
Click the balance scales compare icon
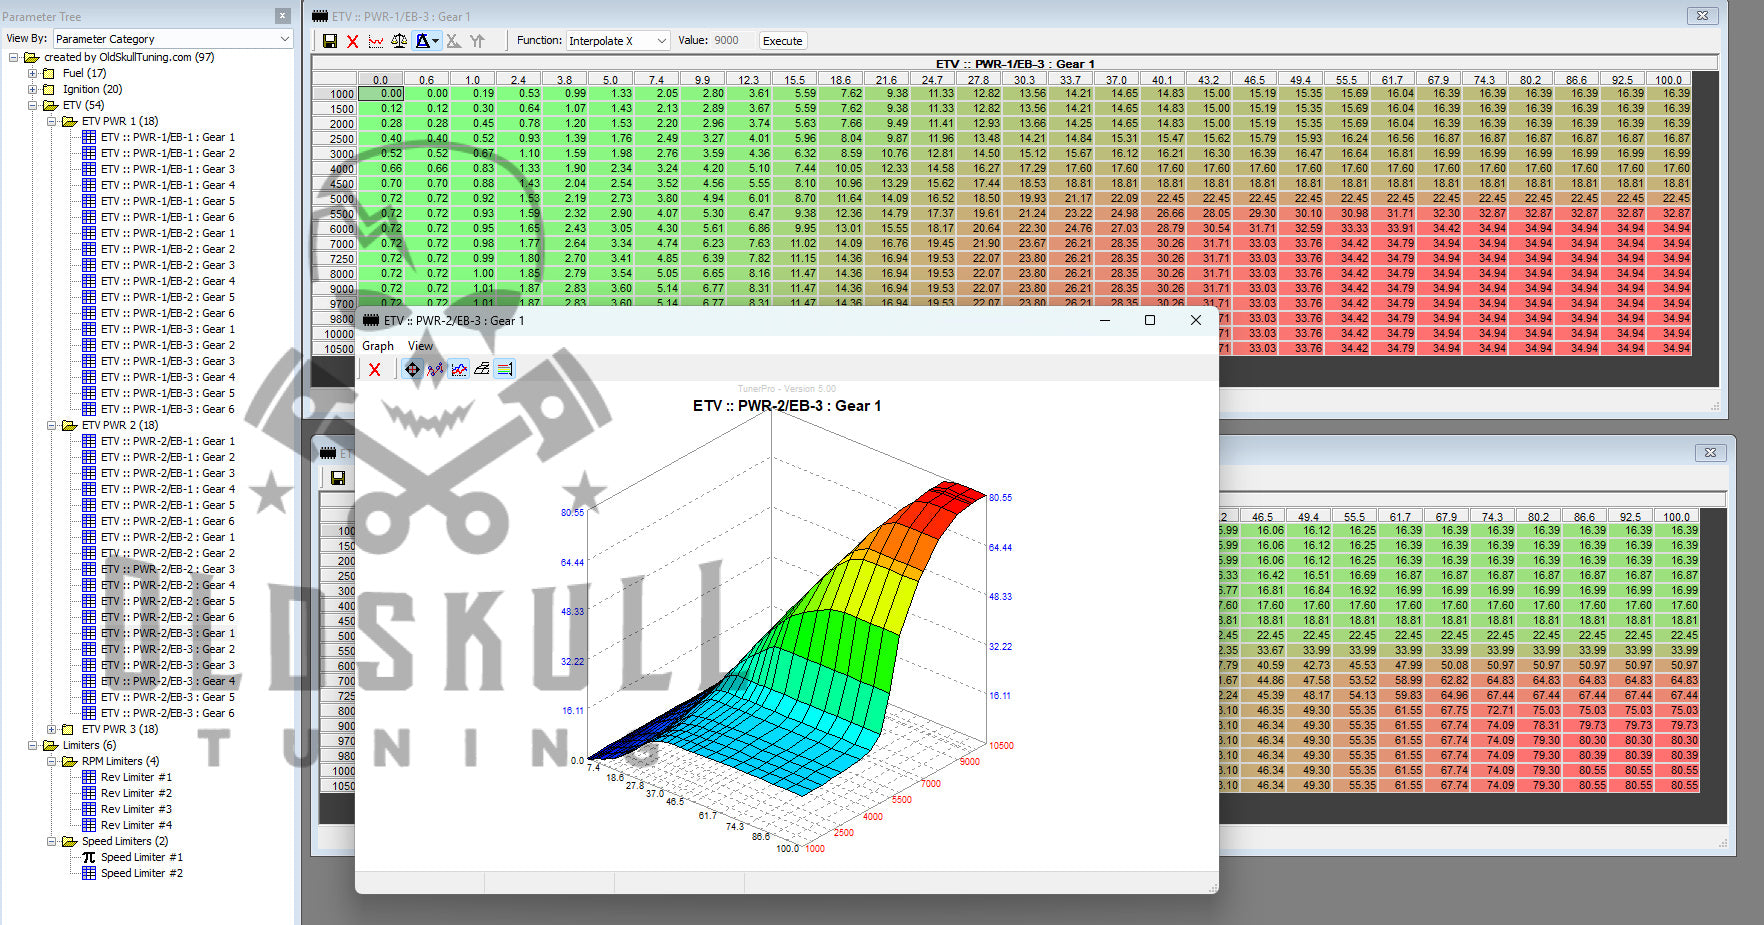click(x=399, y=41)
